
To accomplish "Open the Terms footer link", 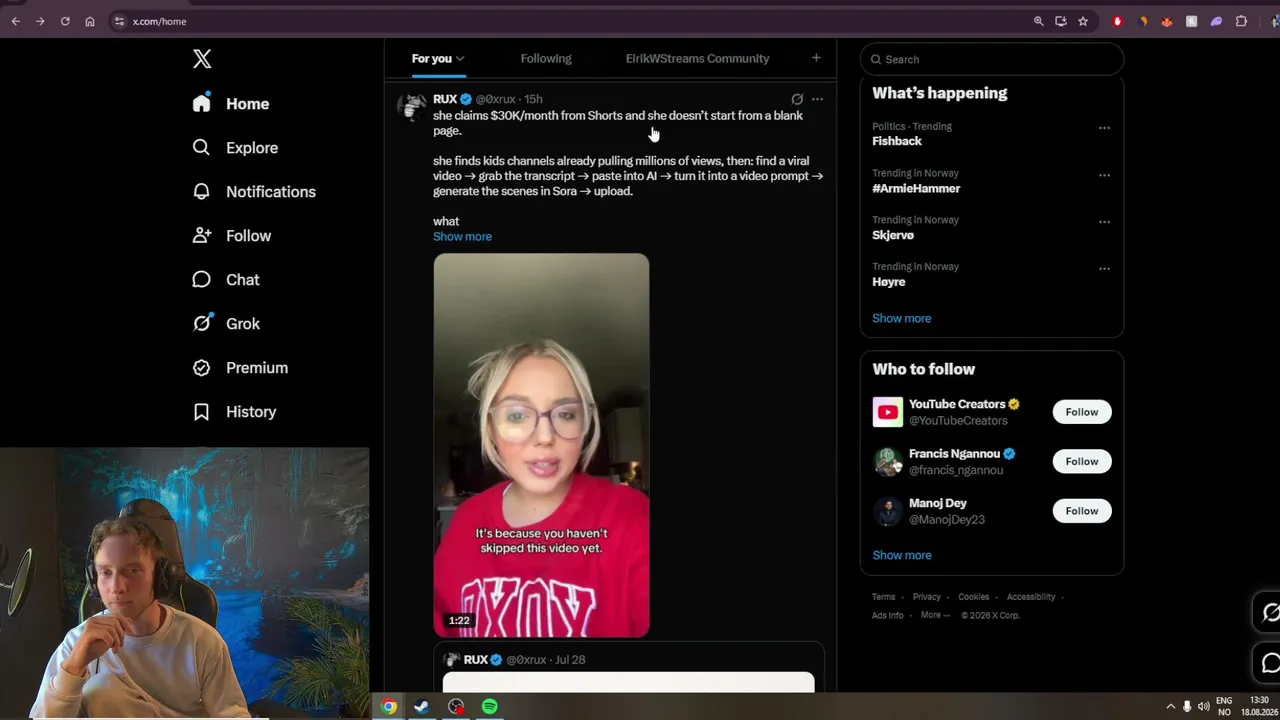I will point(883,597).
